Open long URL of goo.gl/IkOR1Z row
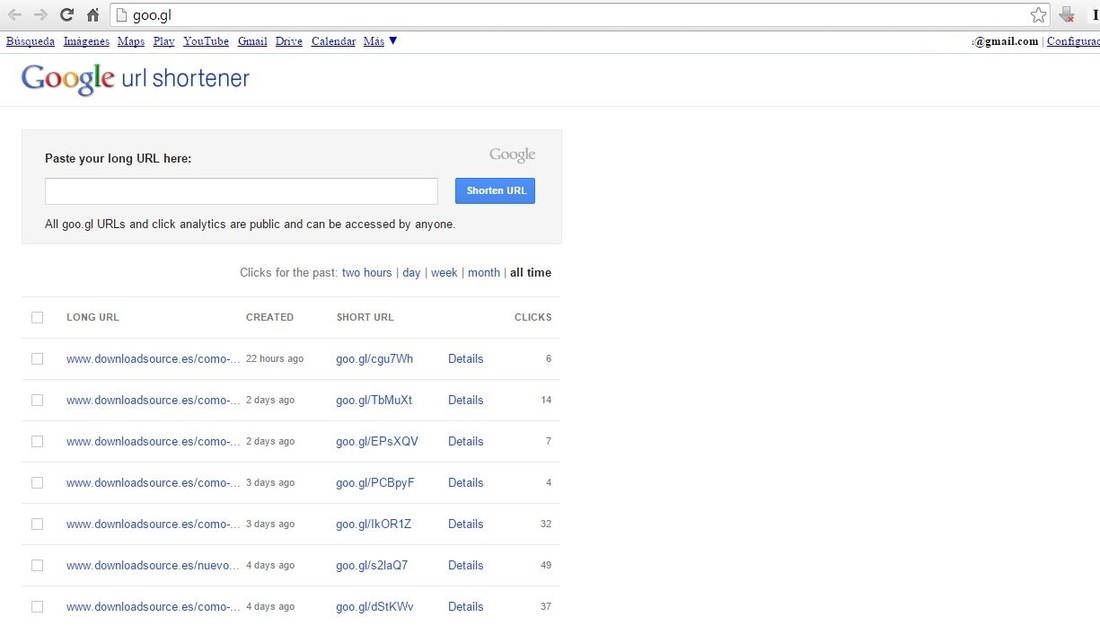This screenshot has height=626, width=1100. (x=153, y=524)
